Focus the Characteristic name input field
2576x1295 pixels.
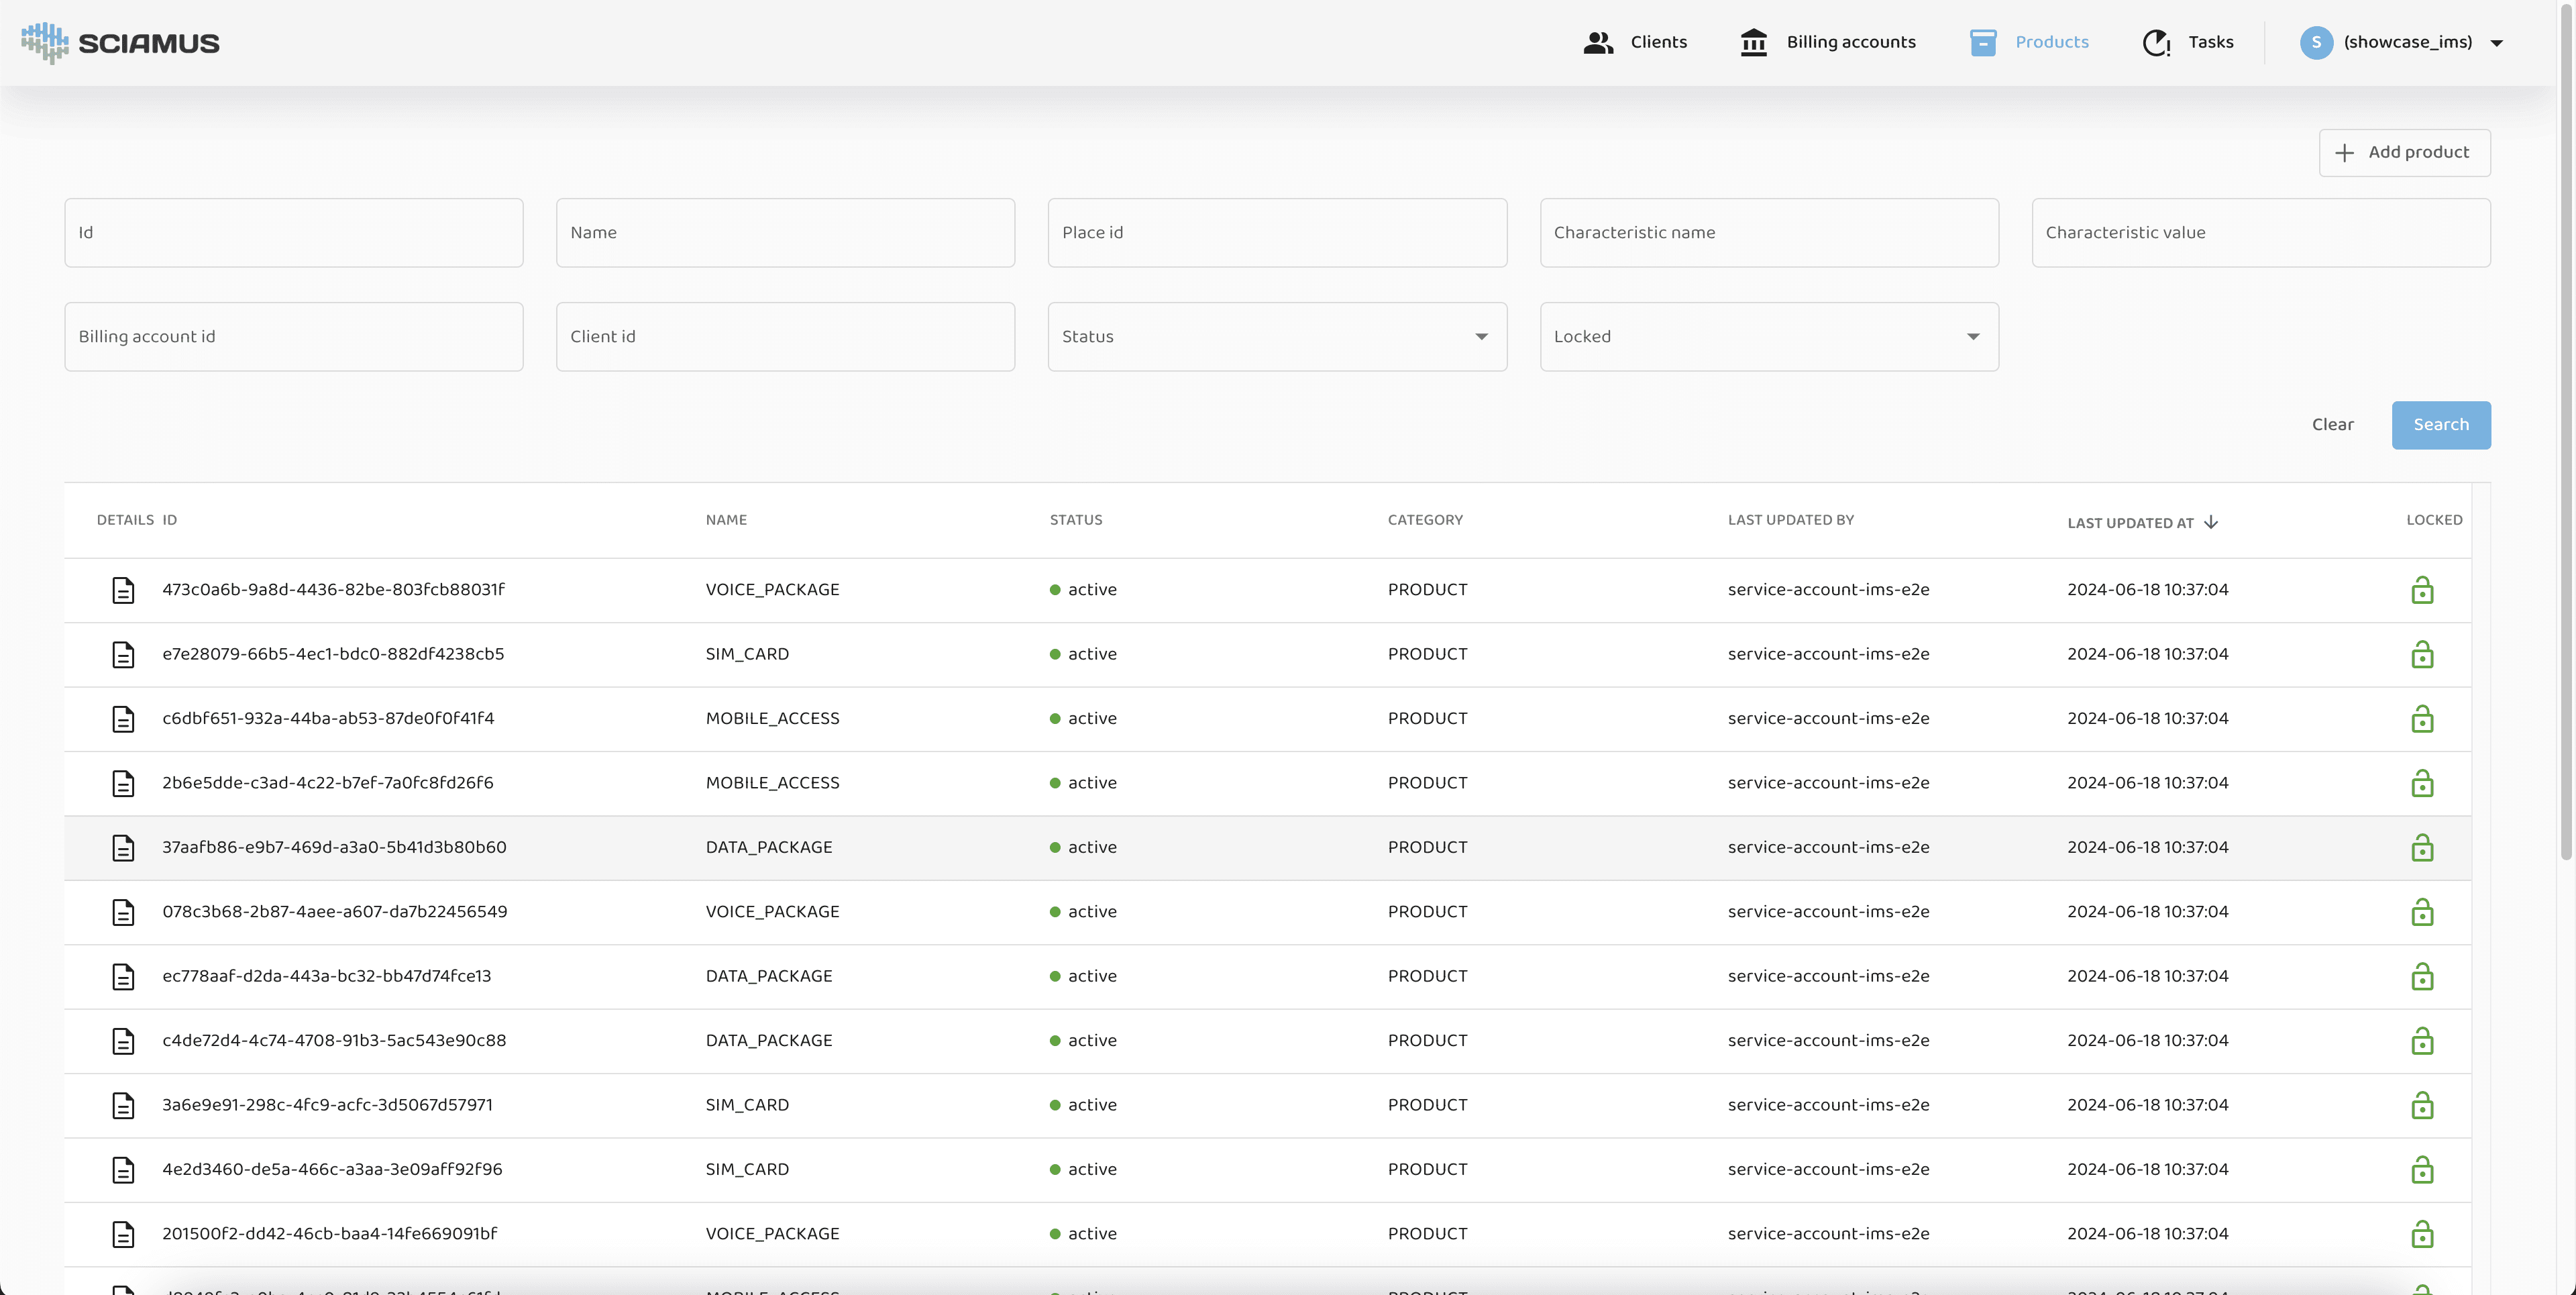pyautogui.click(x=1768, y=233)
